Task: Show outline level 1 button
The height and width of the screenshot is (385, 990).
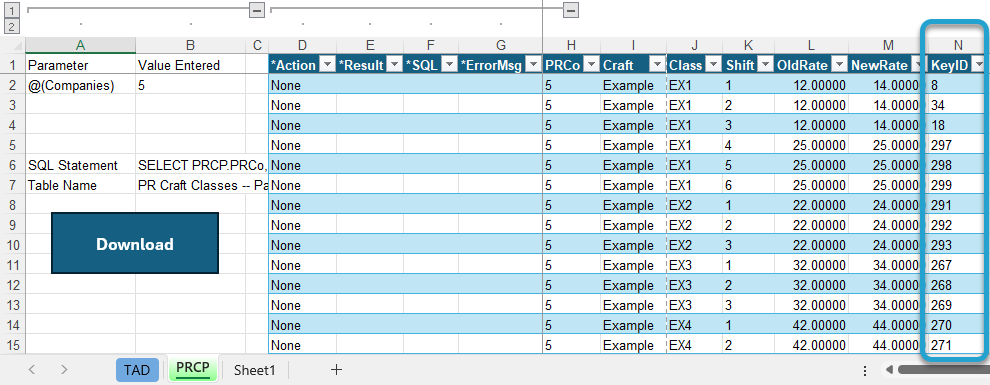Action: point(12,10)
